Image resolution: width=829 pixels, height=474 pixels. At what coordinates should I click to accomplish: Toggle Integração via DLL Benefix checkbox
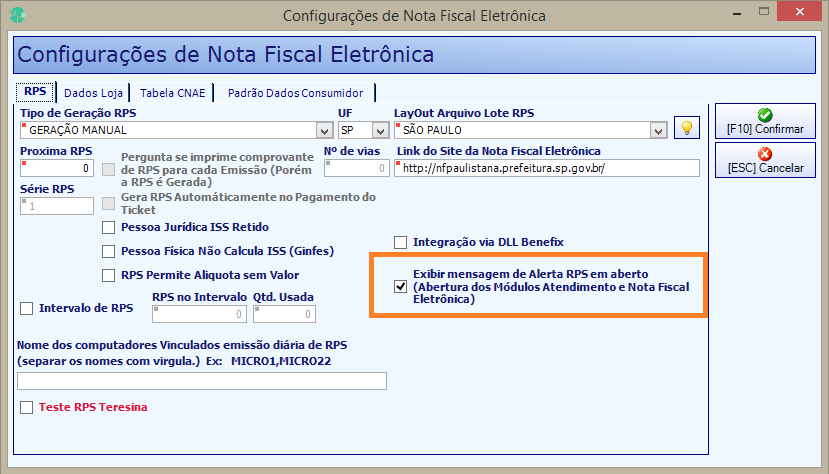[400, 242]
